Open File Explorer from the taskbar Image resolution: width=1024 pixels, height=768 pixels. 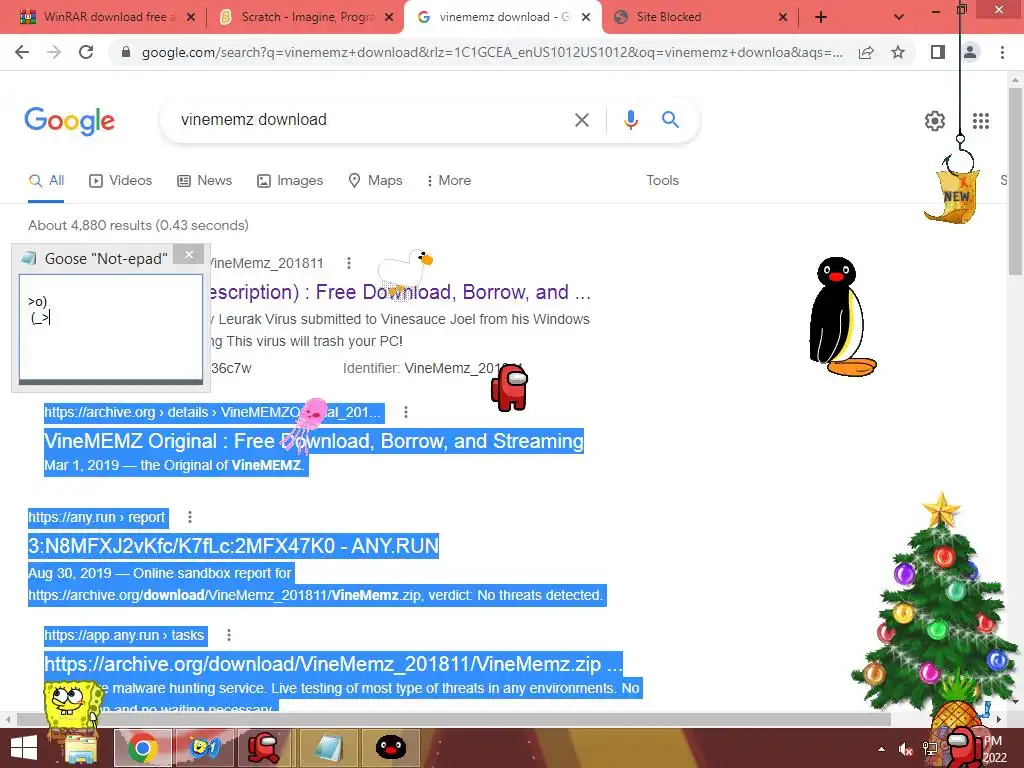(x=81, y=748)
